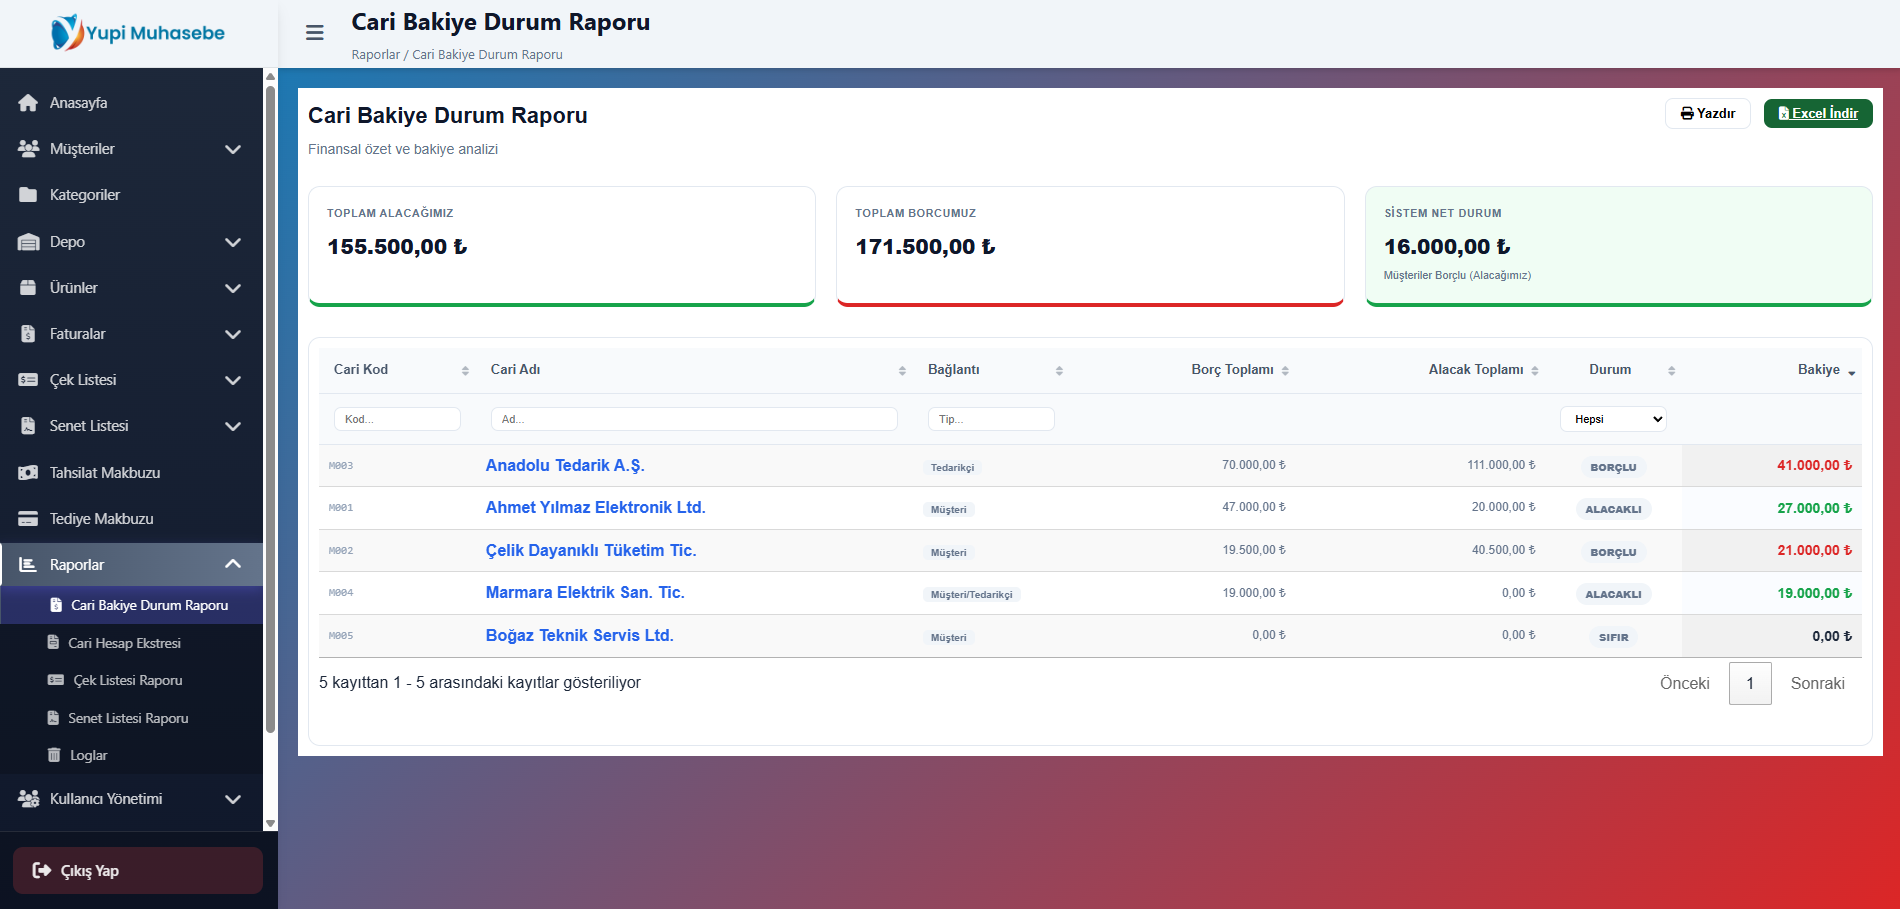Click the Çek Listesi Raporu icon
Image resolution: width=1900 pixels, height=909 pixels.
(56, 680)
